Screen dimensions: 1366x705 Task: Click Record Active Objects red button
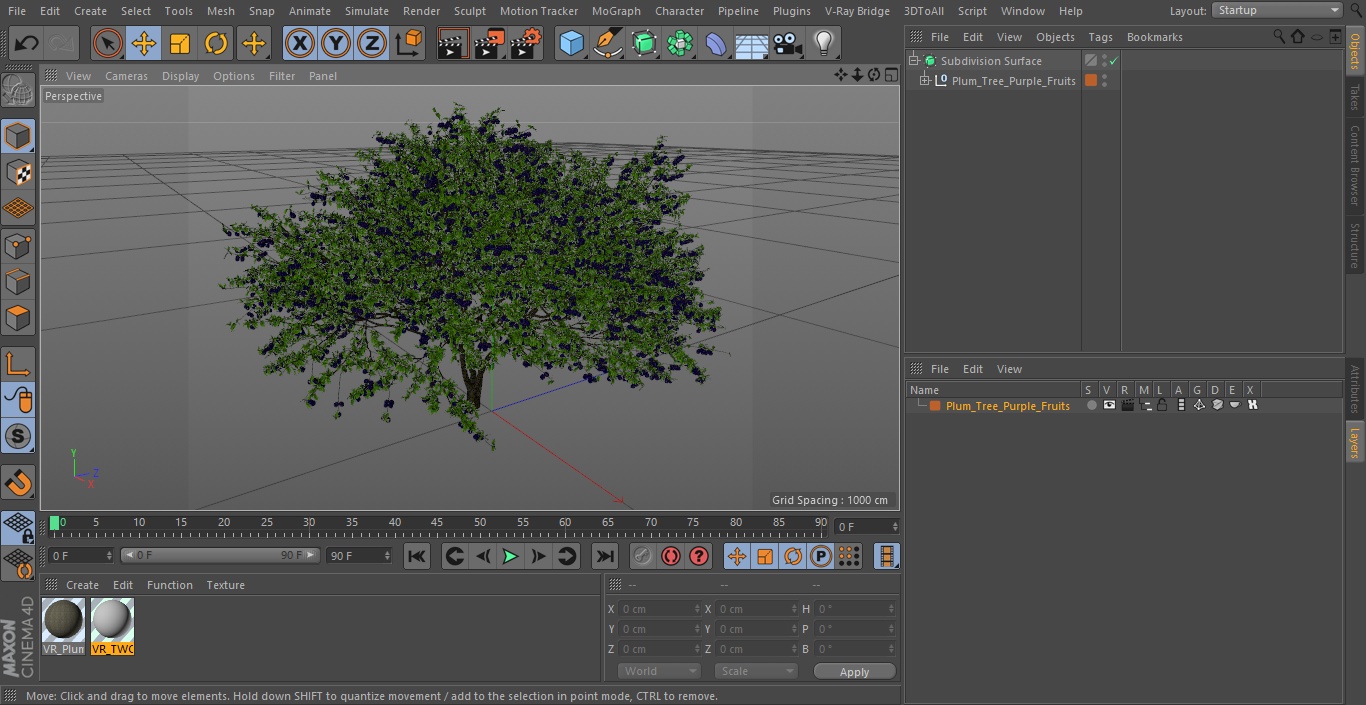[x=643, y=556]
